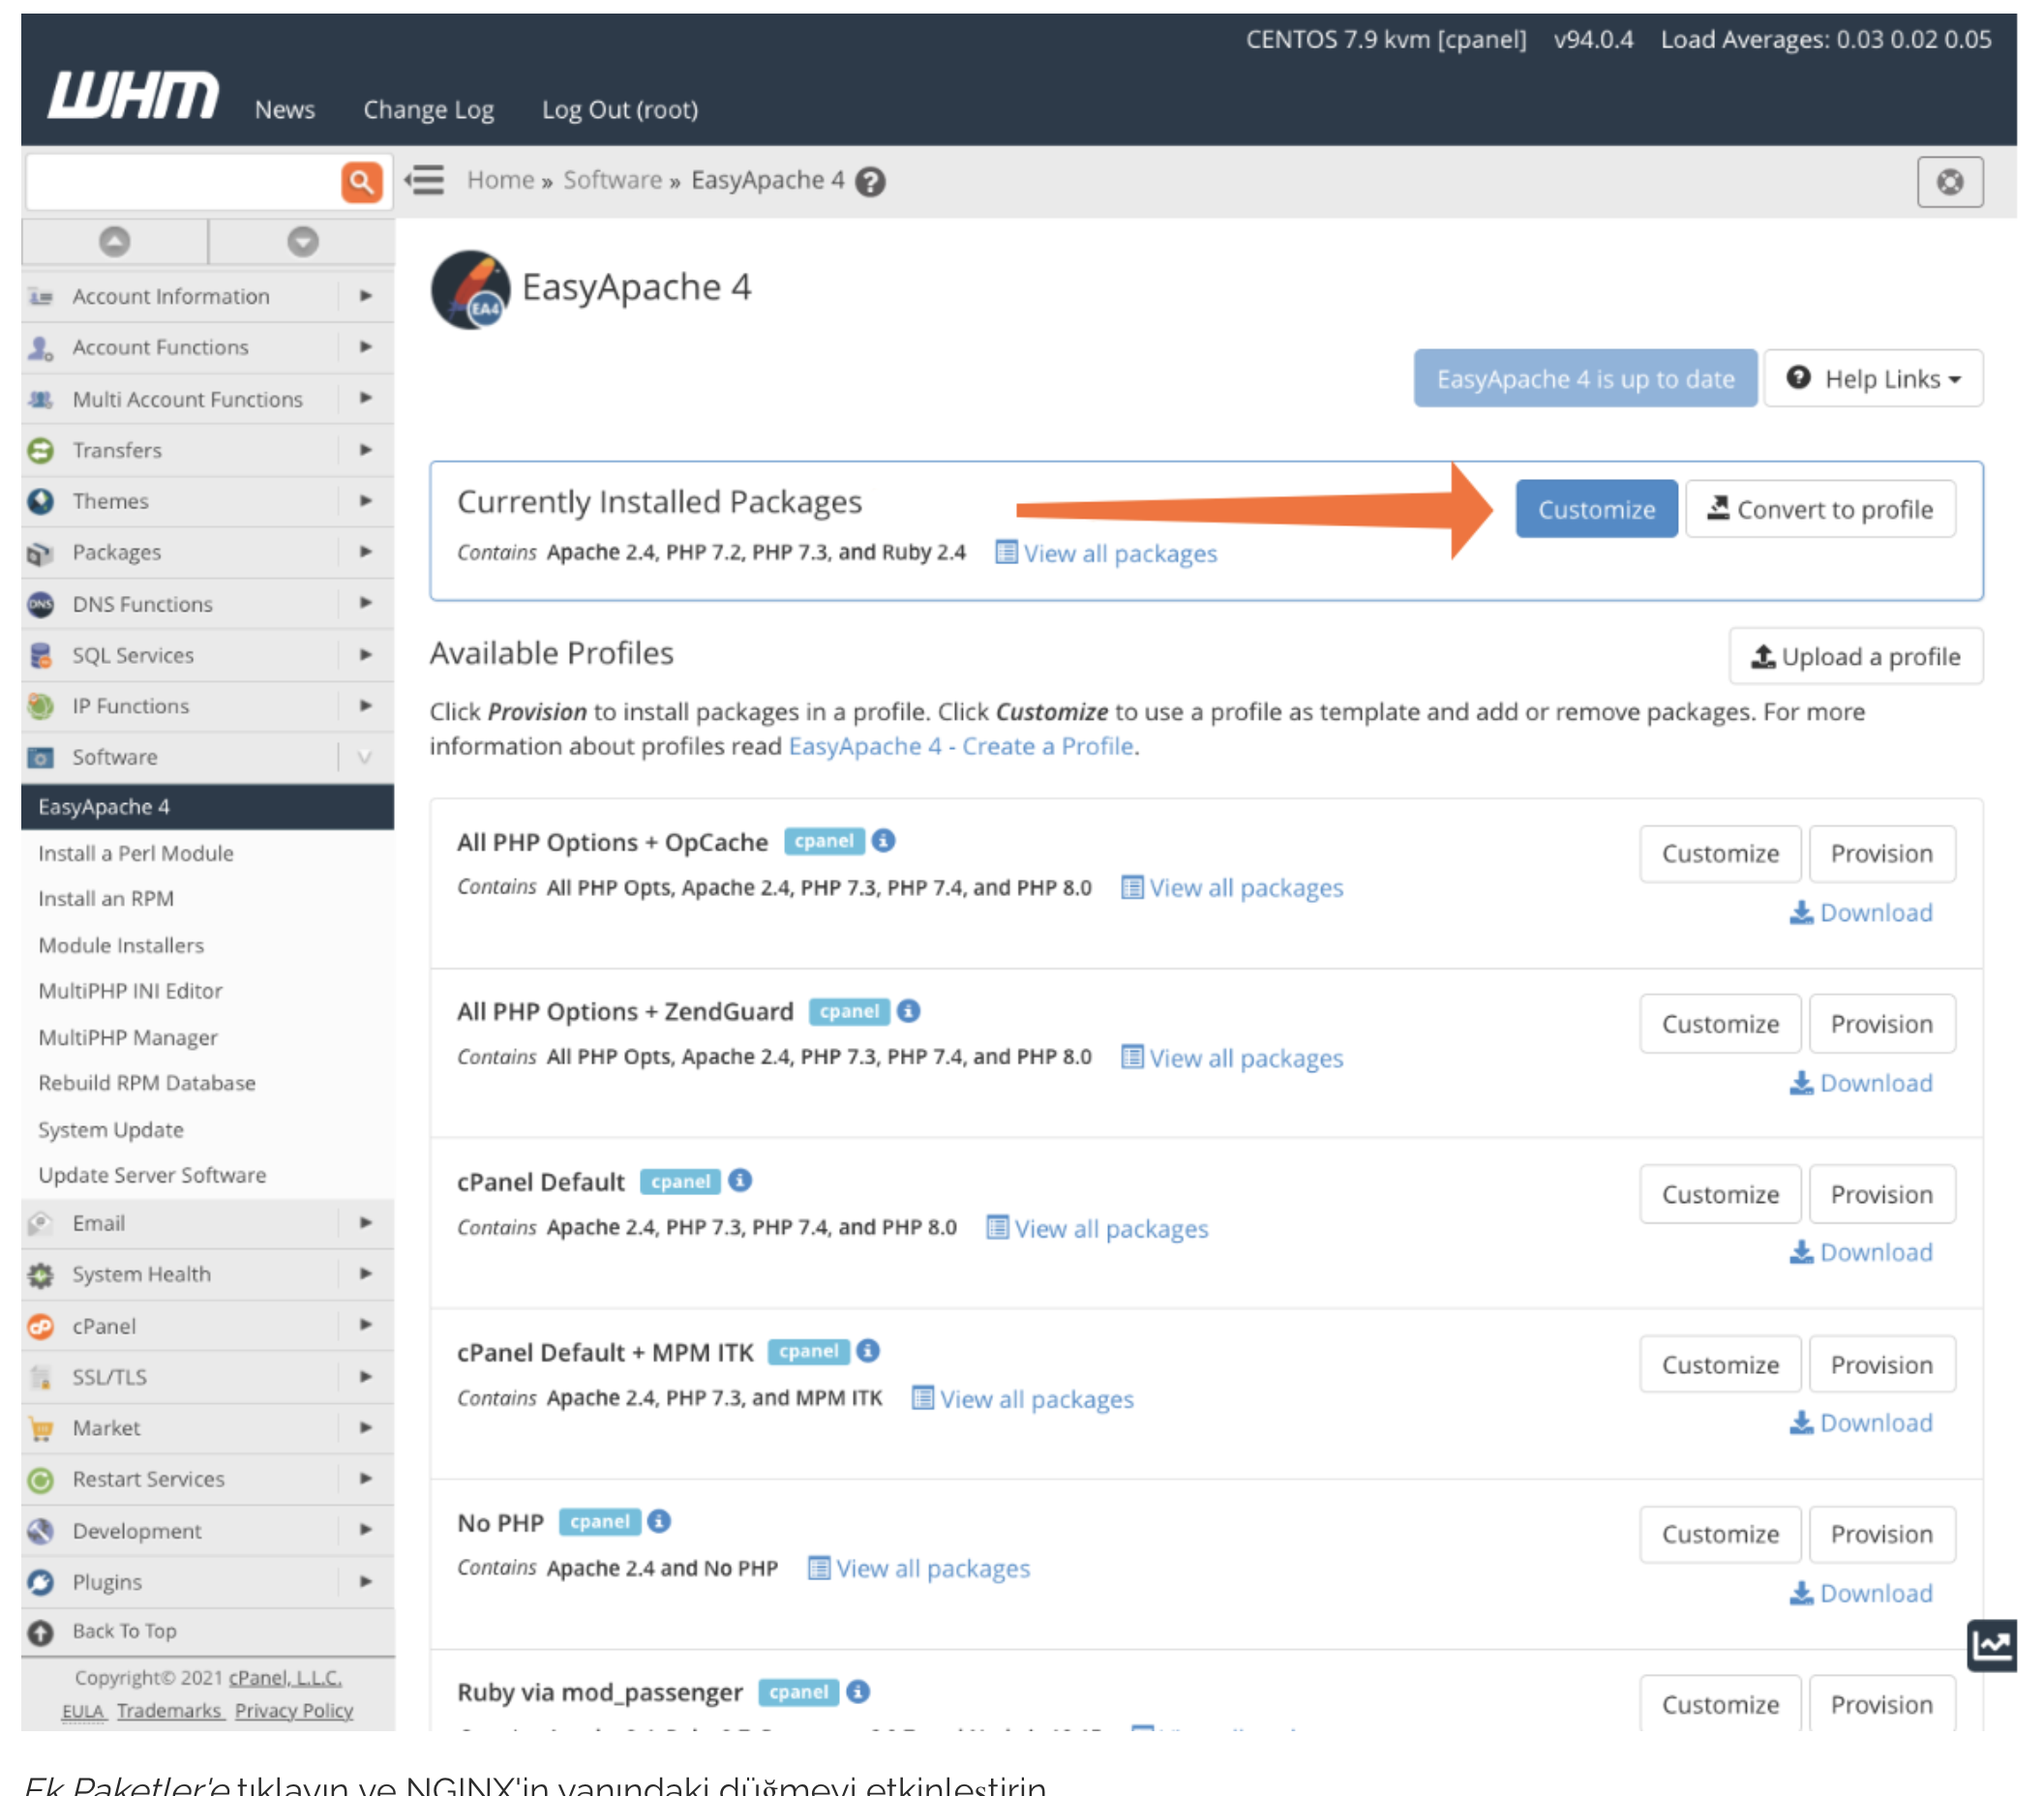Click the sidebar search input field
The image size is (2044, 1796).
184,182
